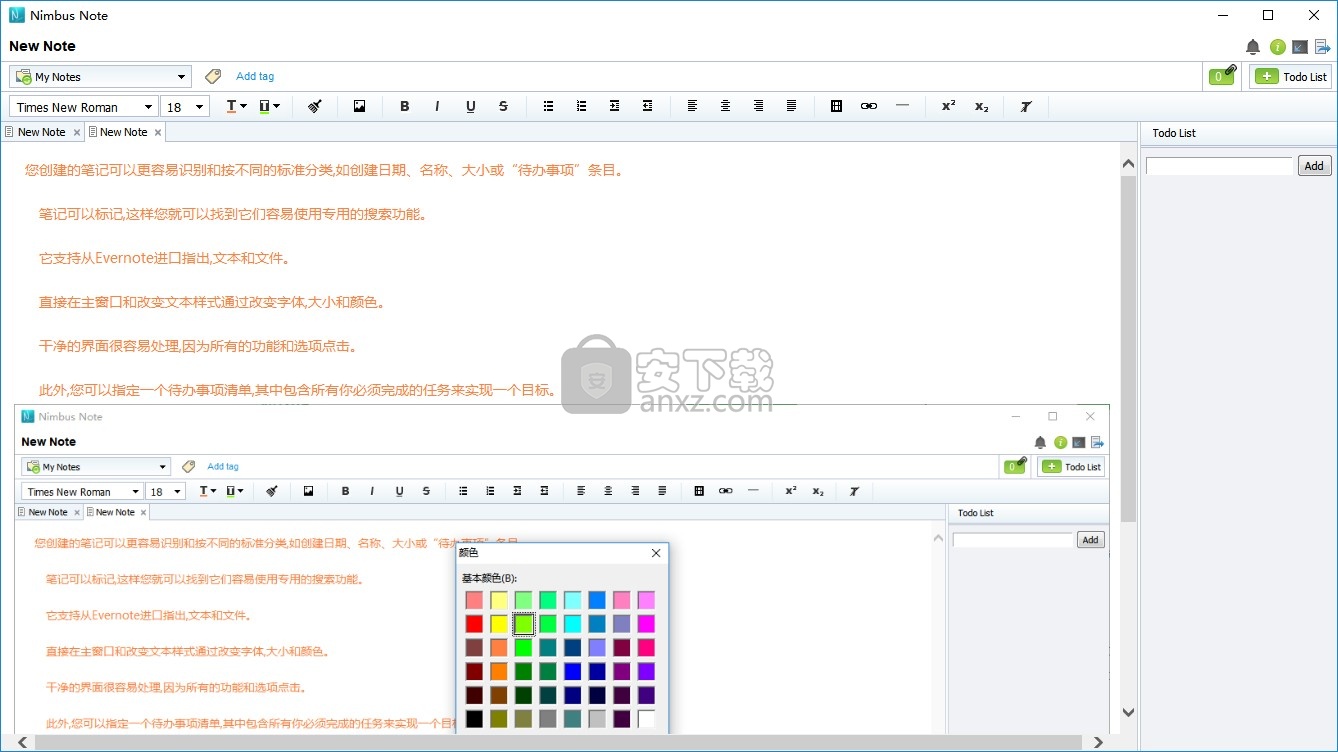Image resolution: width=1338 pixels, height=752 pixels.
Task: Click horizontal scrollbar right arrow at bottom
Action: pyautogui.click(x=1098, y=742)
